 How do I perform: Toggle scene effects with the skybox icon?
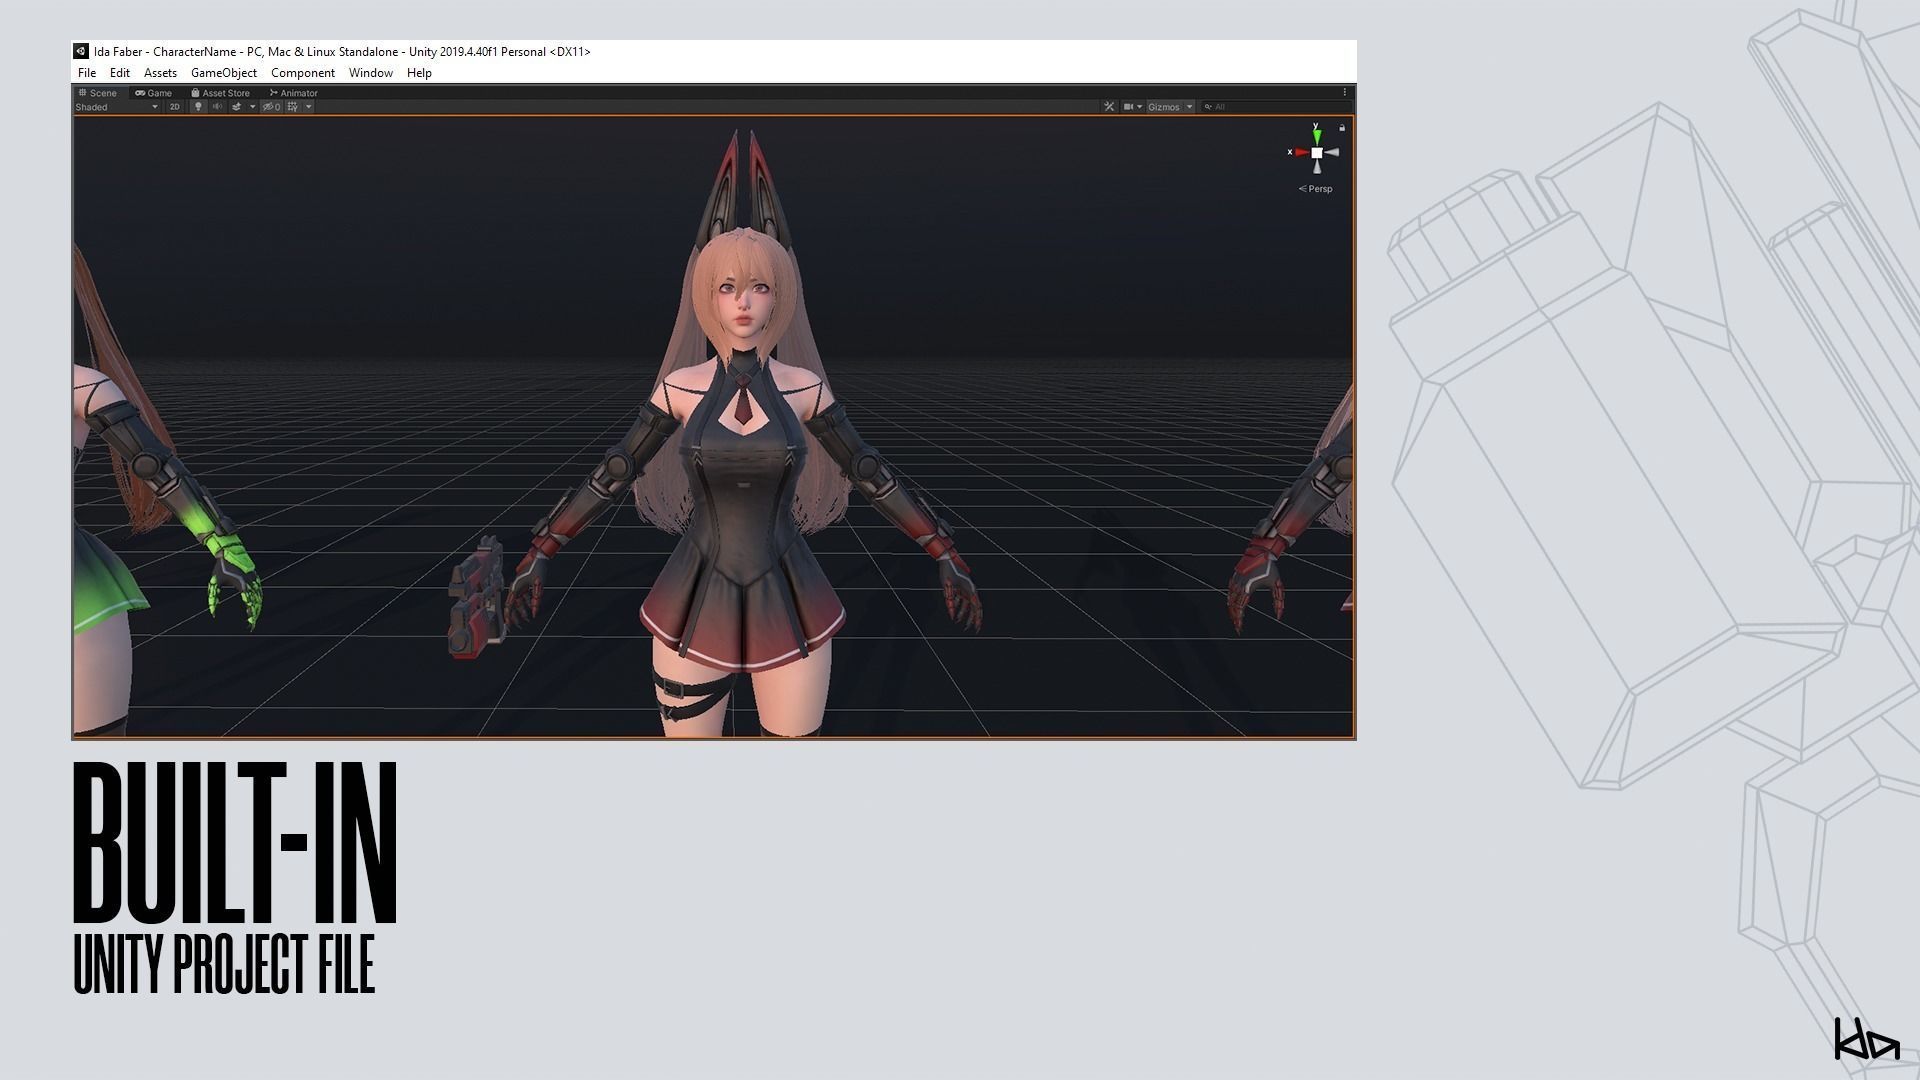tap(237, 107)
